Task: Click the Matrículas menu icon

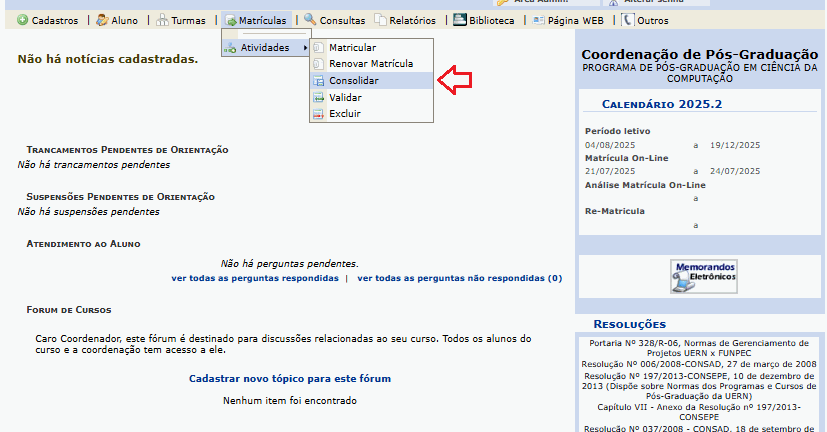Action: (231, 20)
